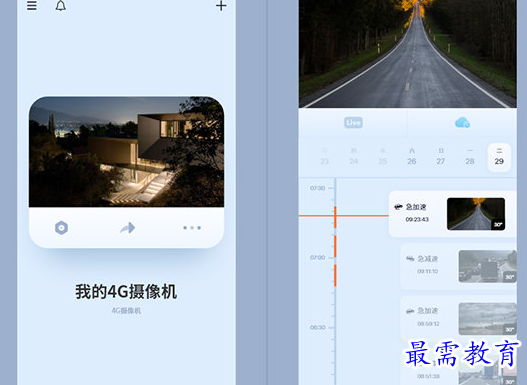The image size is (527, 385).
Task: Open camera settings hexagon icon
Action: click(x=62, y=228)
